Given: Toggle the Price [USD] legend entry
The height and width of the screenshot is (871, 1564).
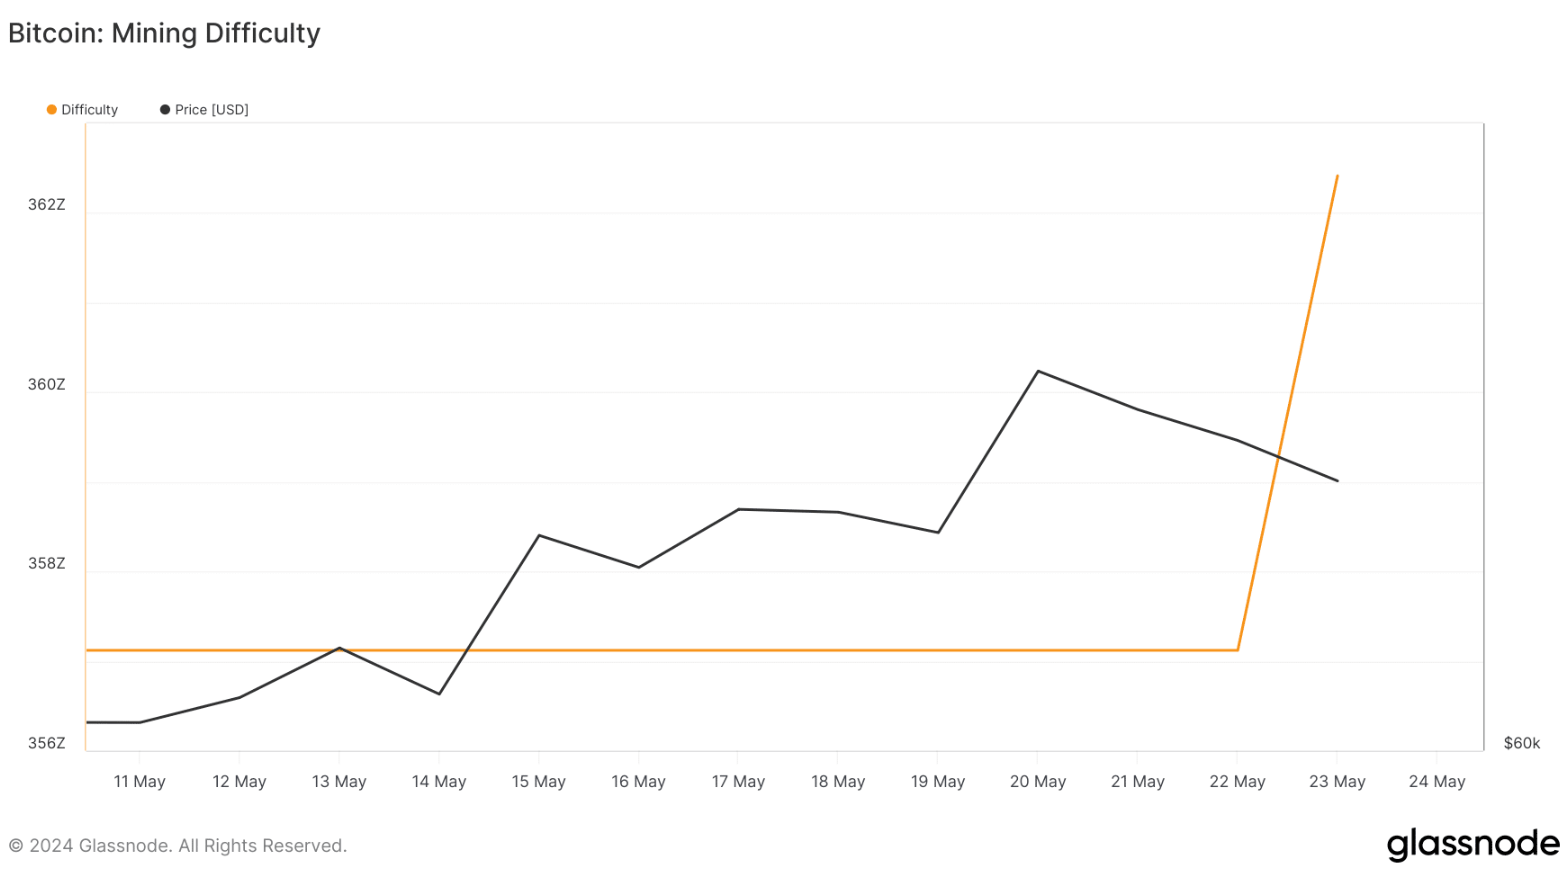Looking at the screenshot, I should coord(204,110).
